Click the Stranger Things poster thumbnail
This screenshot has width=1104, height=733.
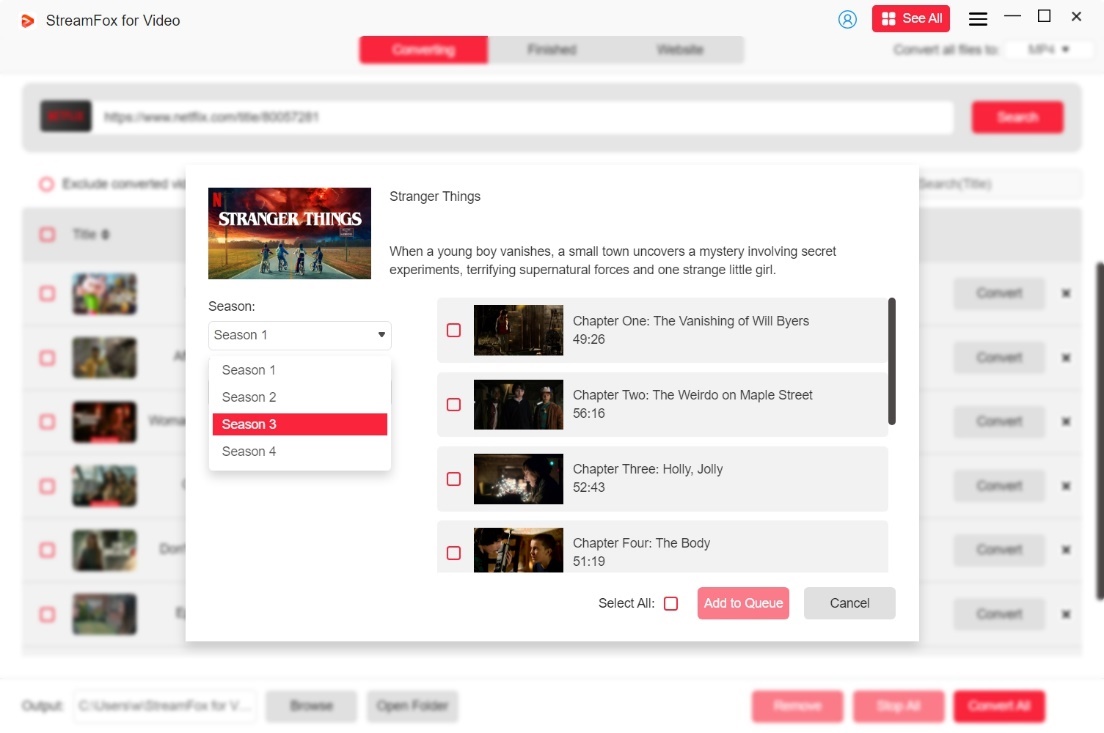pyautogui.click(x=289, y=233)
